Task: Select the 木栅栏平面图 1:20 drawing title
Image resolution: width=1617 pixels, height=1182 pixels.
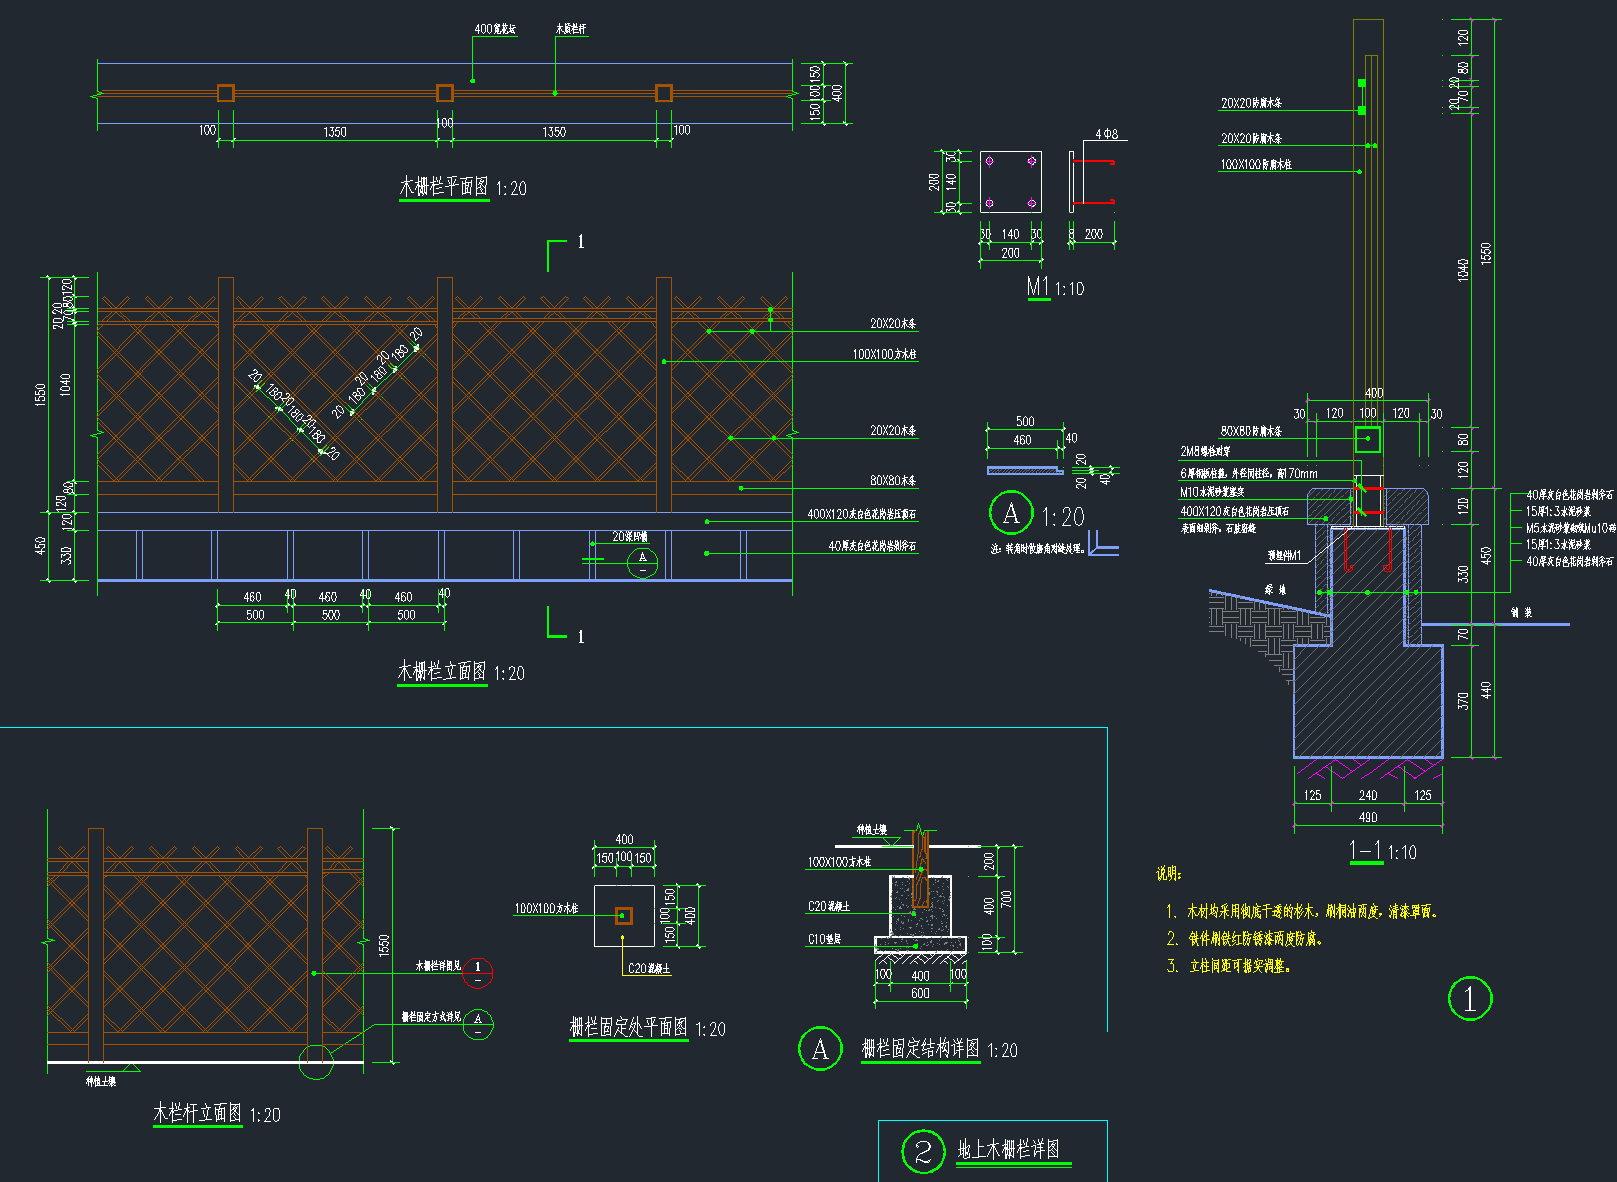Action: click(x=463, y=187)
